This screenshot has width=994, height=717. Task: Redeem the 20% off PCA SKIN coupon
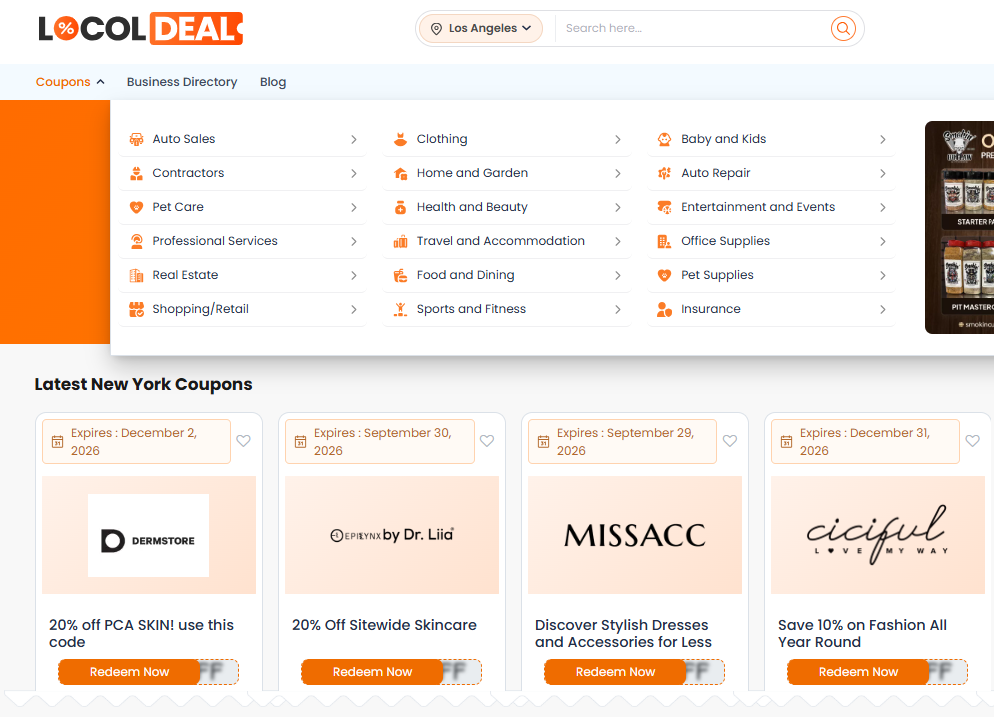[x=129, y=672]
